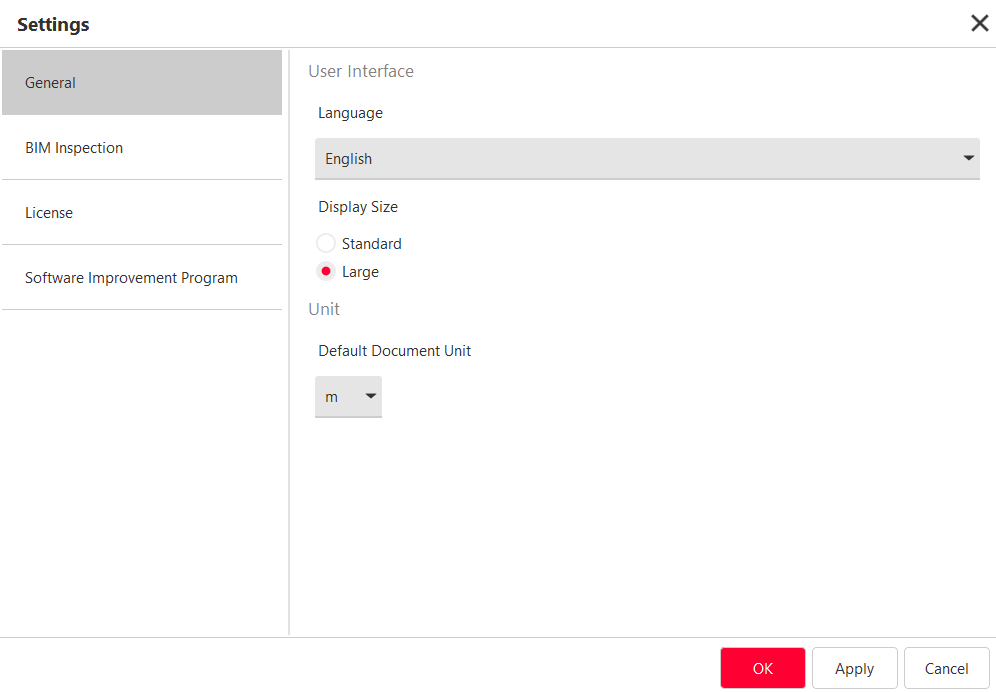
Task: Close the Settings dialog with the X
Action: (979, 24)
